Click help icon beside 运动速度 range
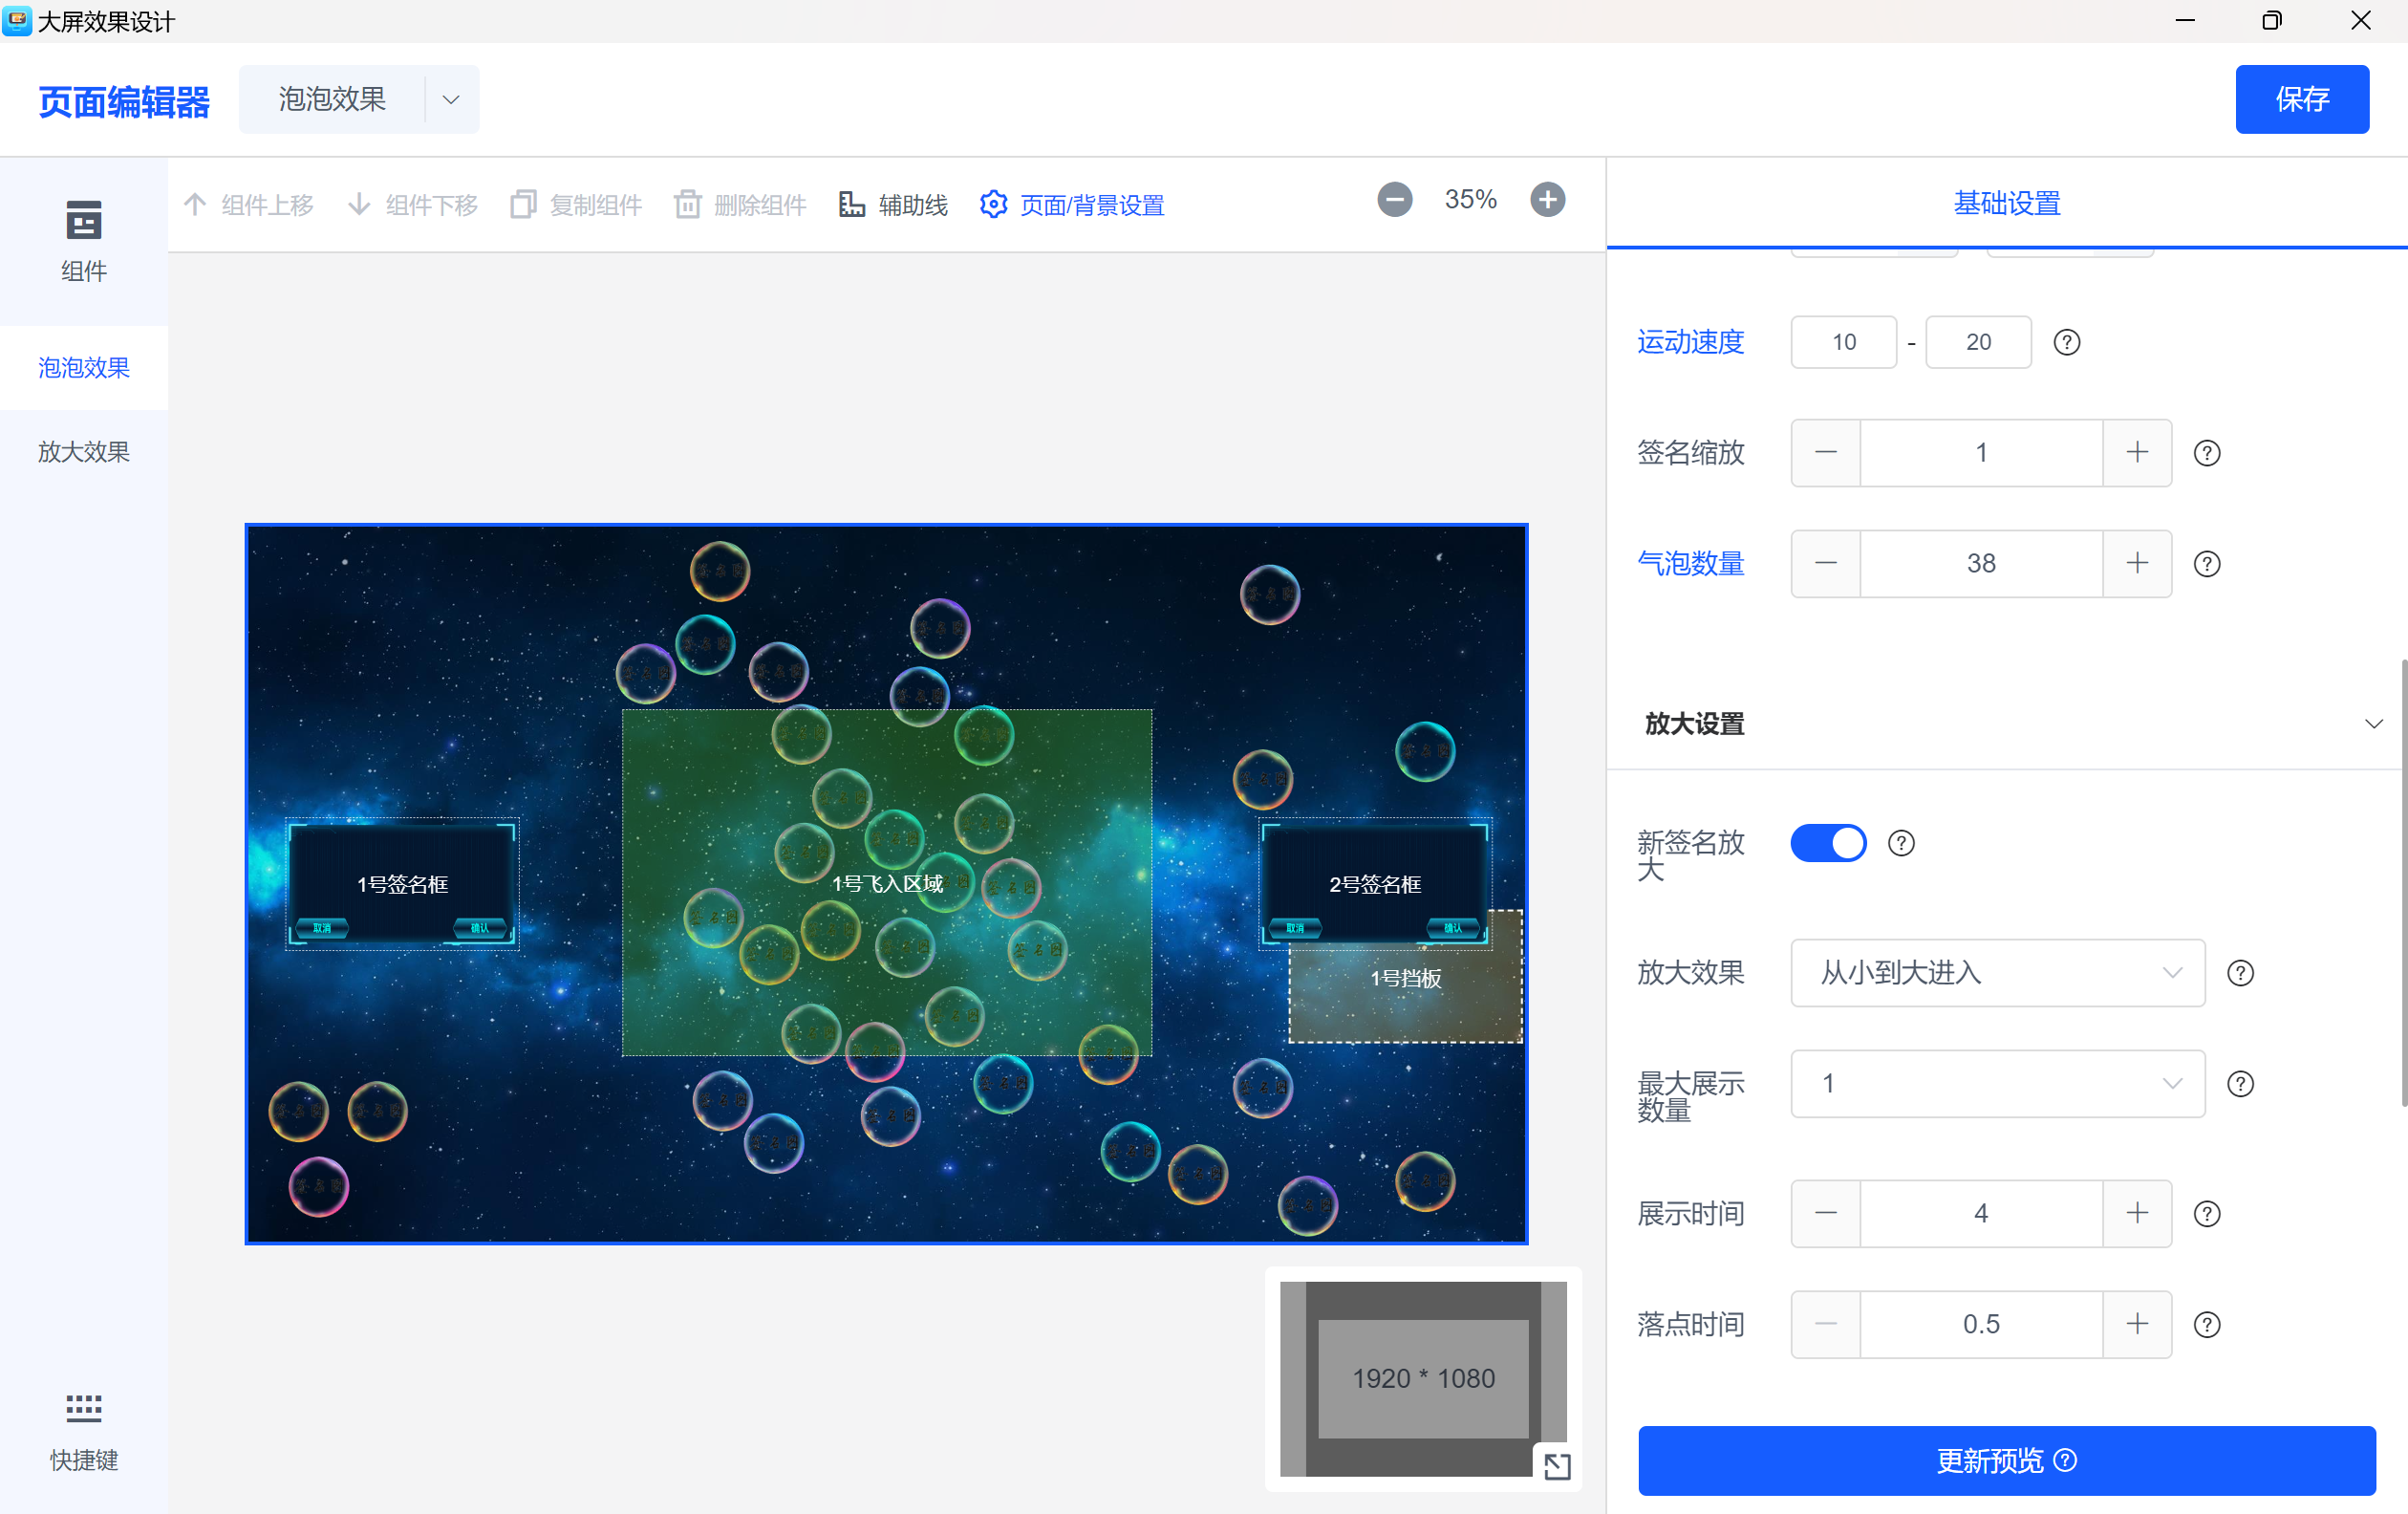 pyautogui.click(x=2066, y=343)
